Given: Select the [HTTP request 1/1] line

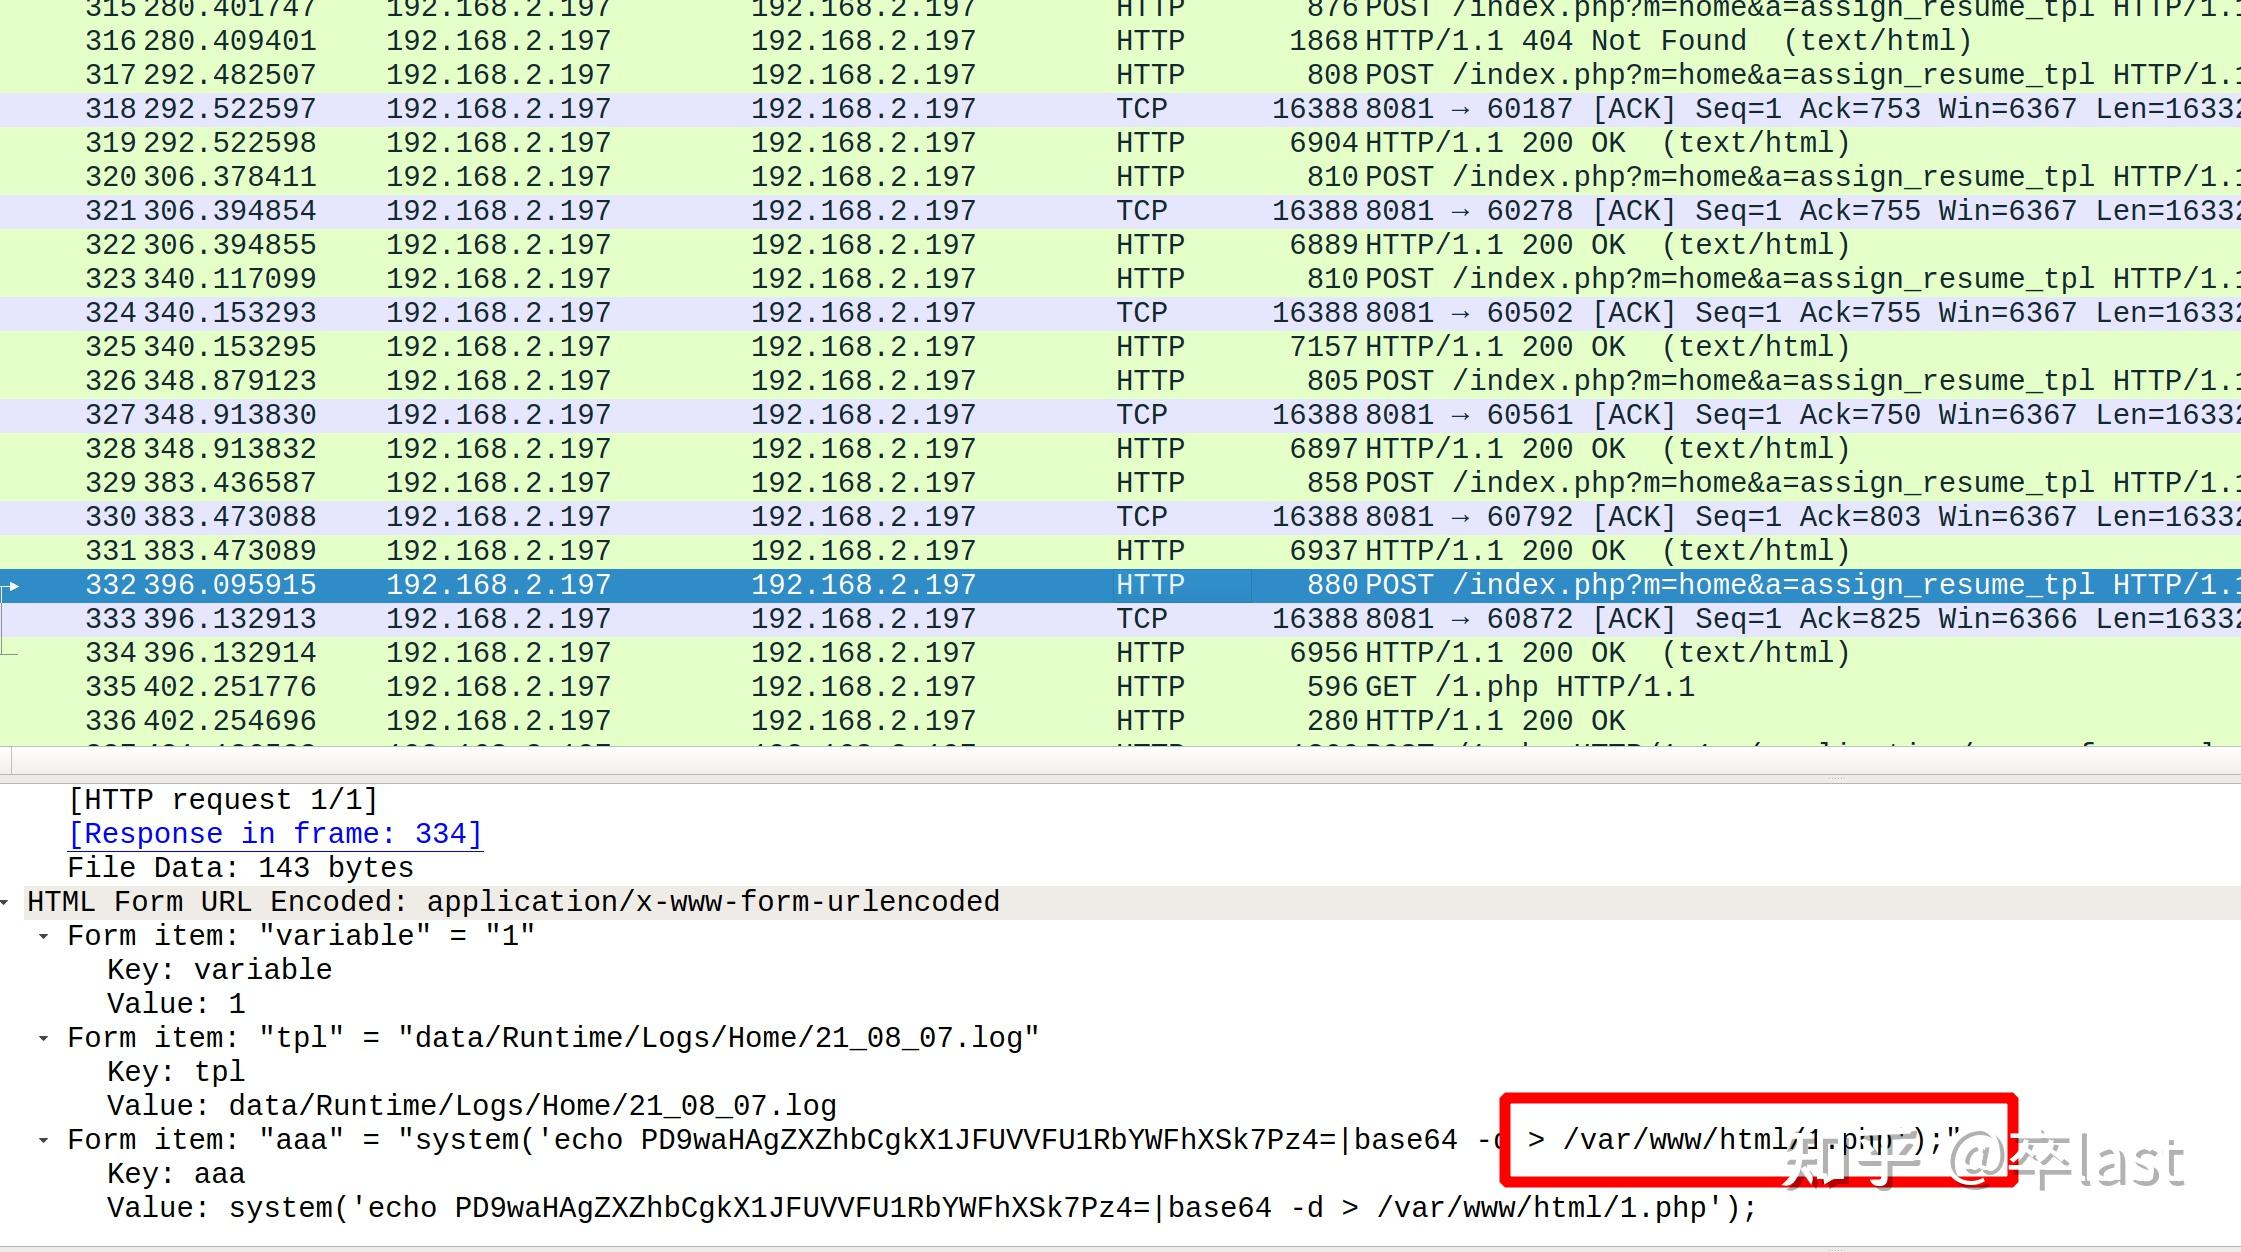Looking at the screenshot, I should [x=222, y=800].
